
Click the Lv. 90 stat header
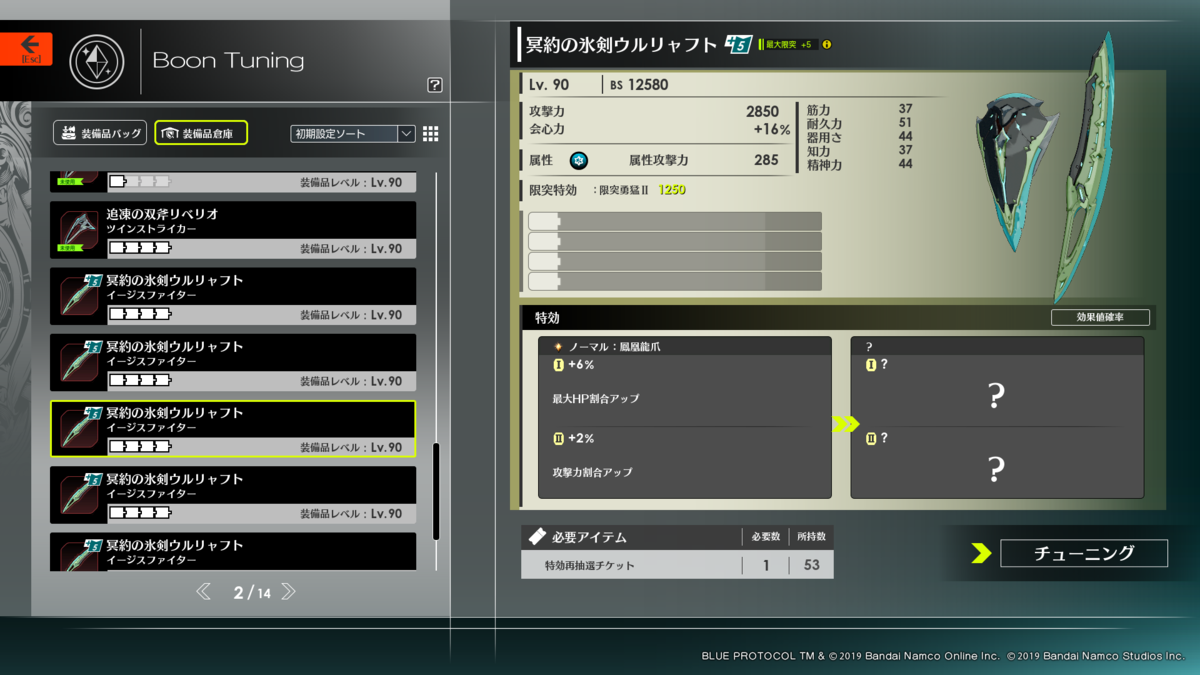549,85
